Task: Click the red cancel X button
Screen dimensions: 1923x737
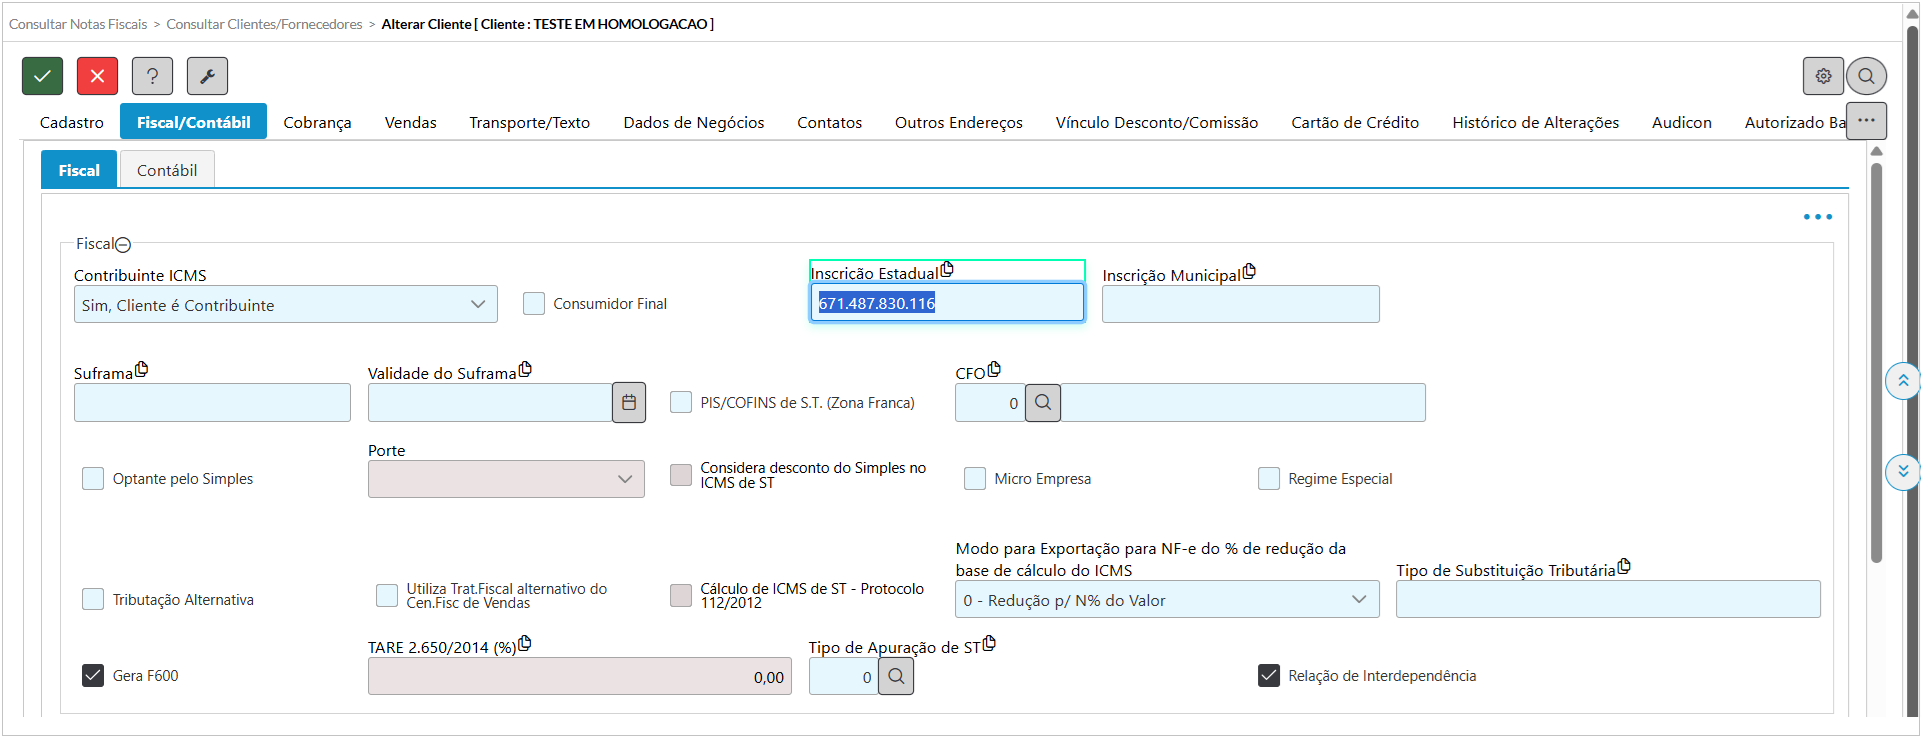Action: pyautogui.click(x=97, y=76)
